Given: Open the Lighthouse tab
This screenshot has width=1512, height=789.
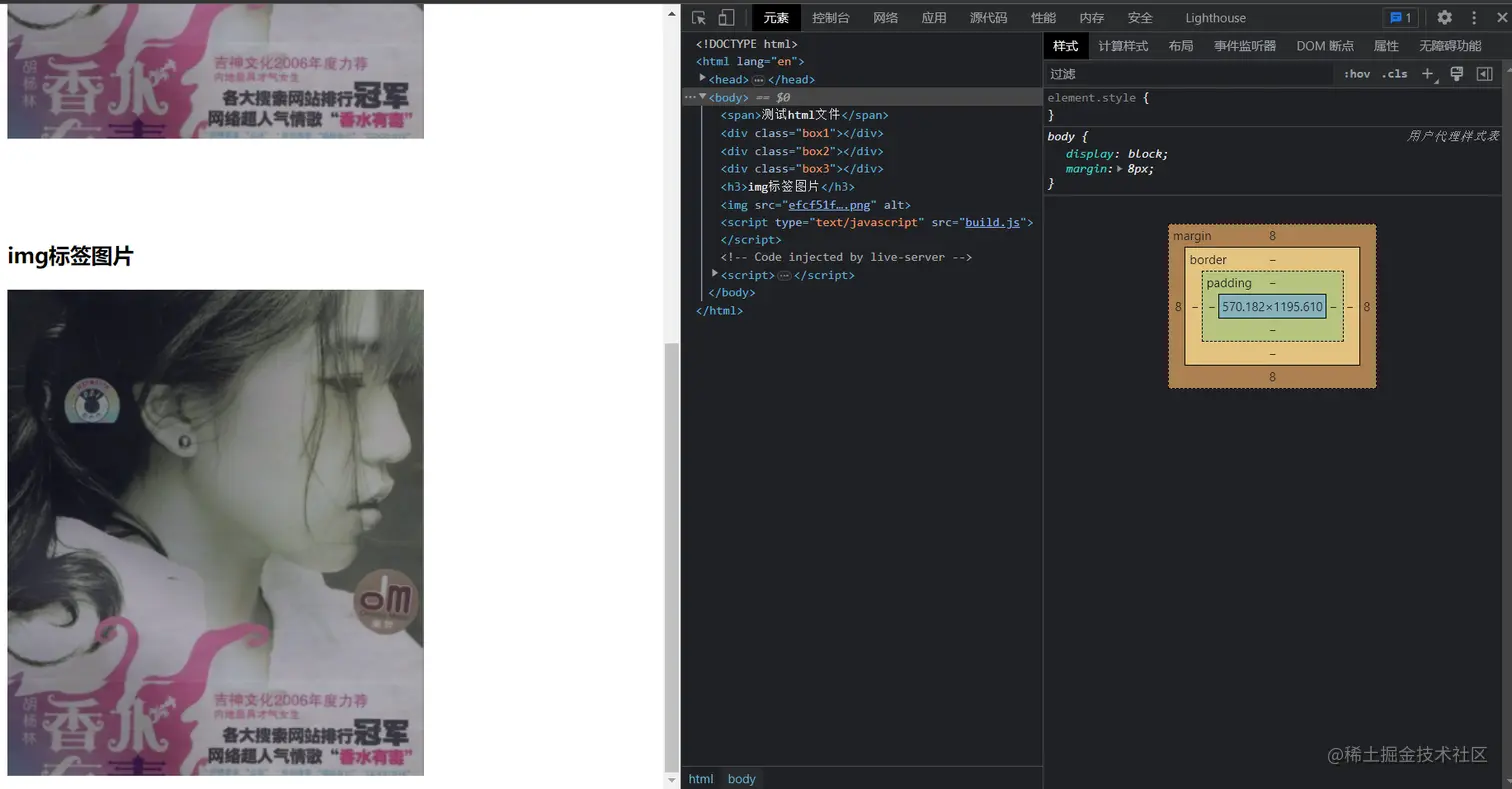Looking at the screenshot, I should point(1215,18).
